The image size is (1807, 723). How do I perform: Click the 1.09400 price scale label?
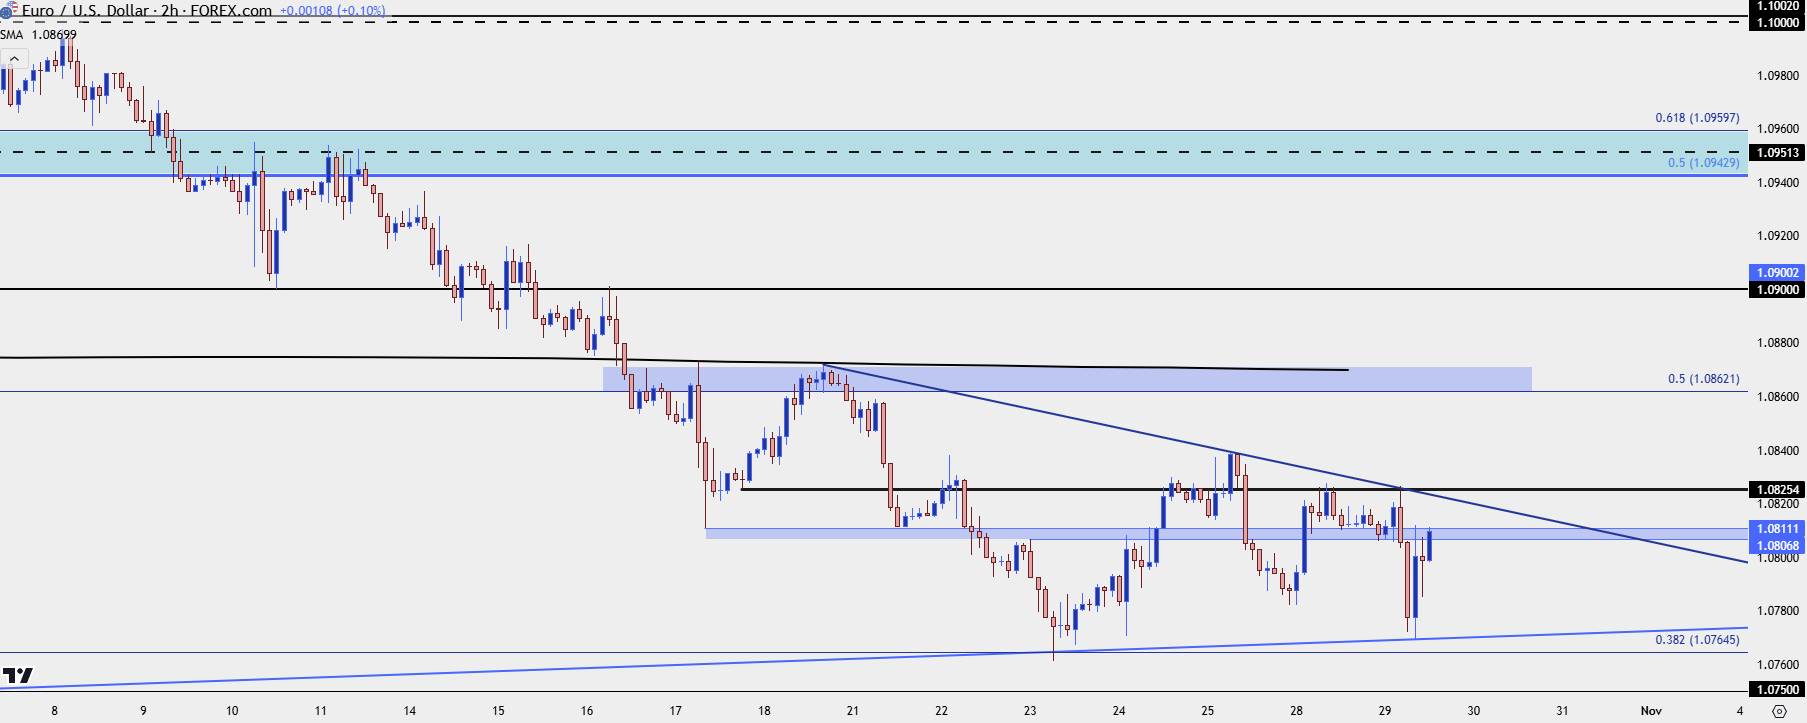tap(1778, 183)
